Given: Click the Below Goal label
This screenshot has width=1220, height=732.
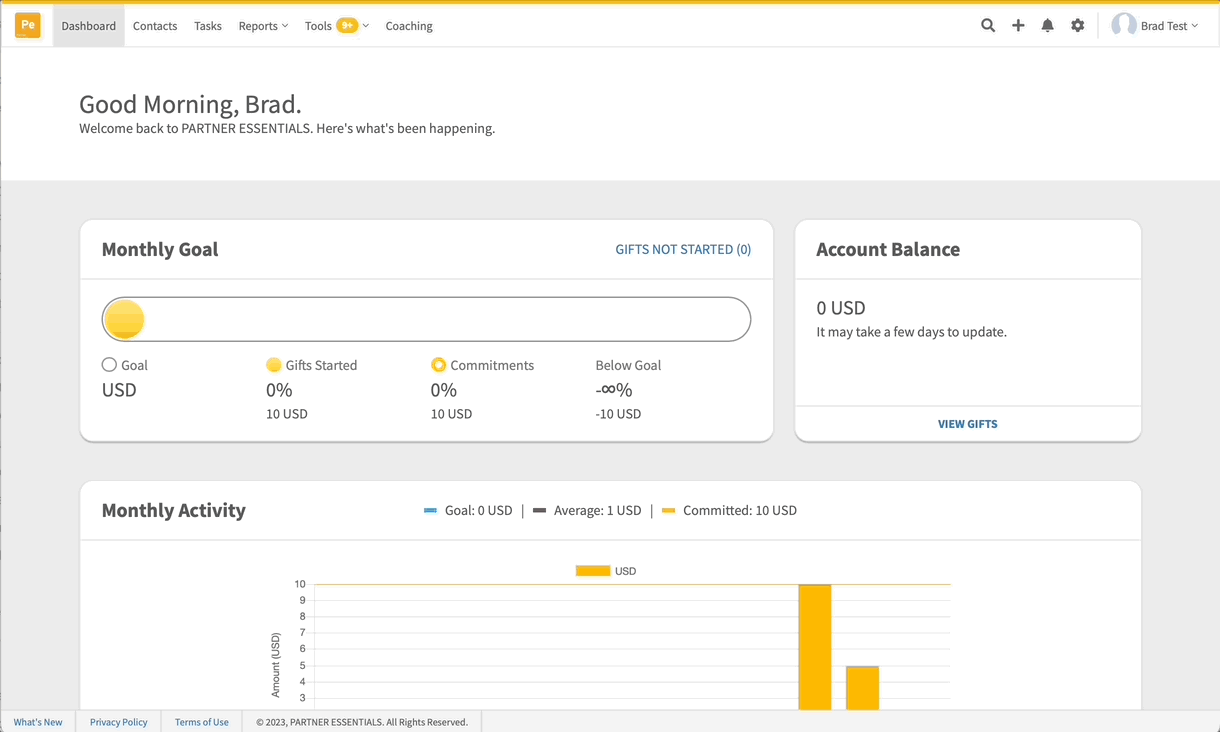Looking at the screenshot, I should tap(628, 365).
